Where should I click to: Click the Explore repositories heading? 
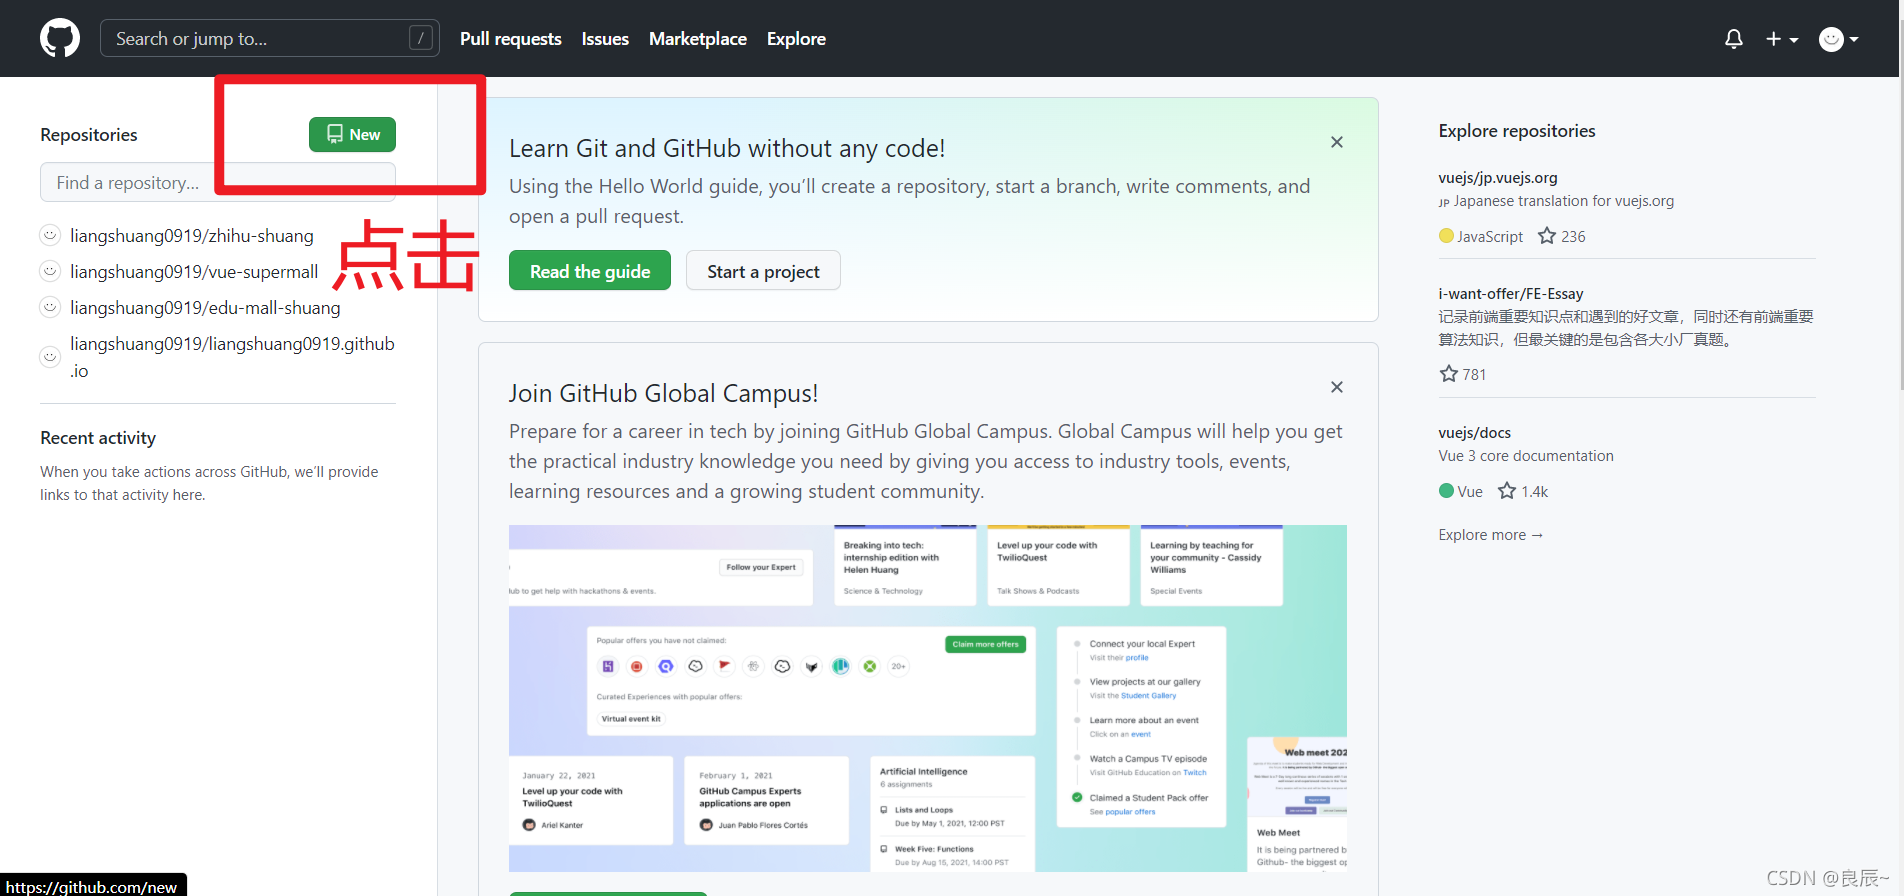[1517, 131]
